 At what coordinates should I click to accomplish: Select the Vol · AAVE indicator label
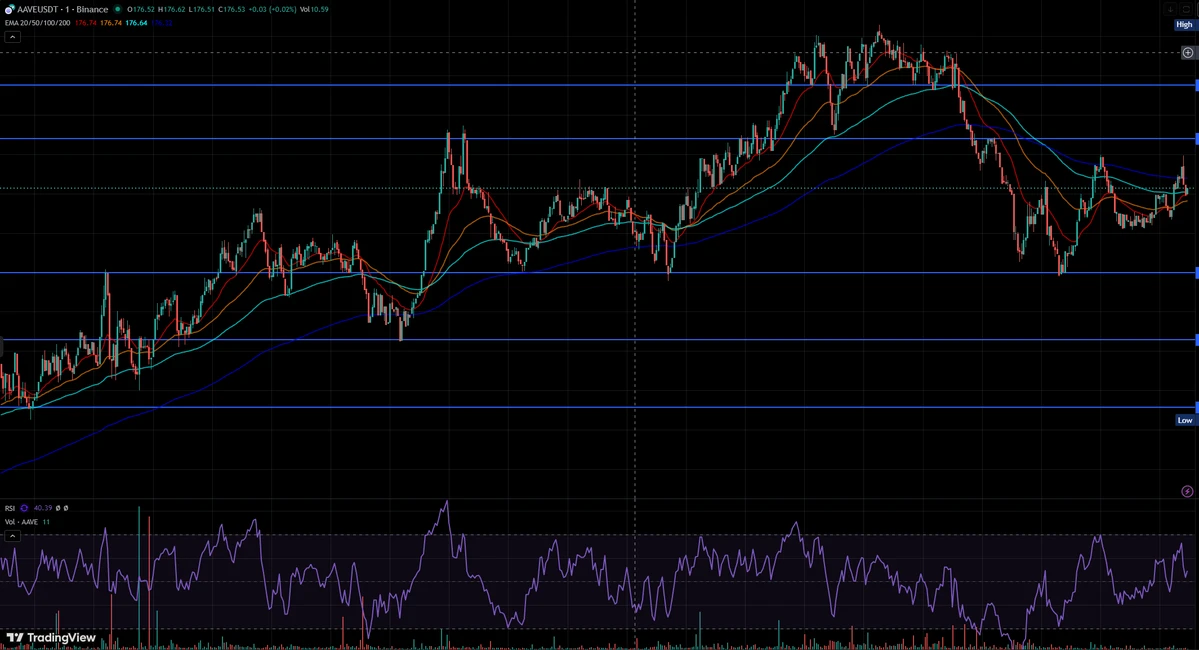coord(21,522)
